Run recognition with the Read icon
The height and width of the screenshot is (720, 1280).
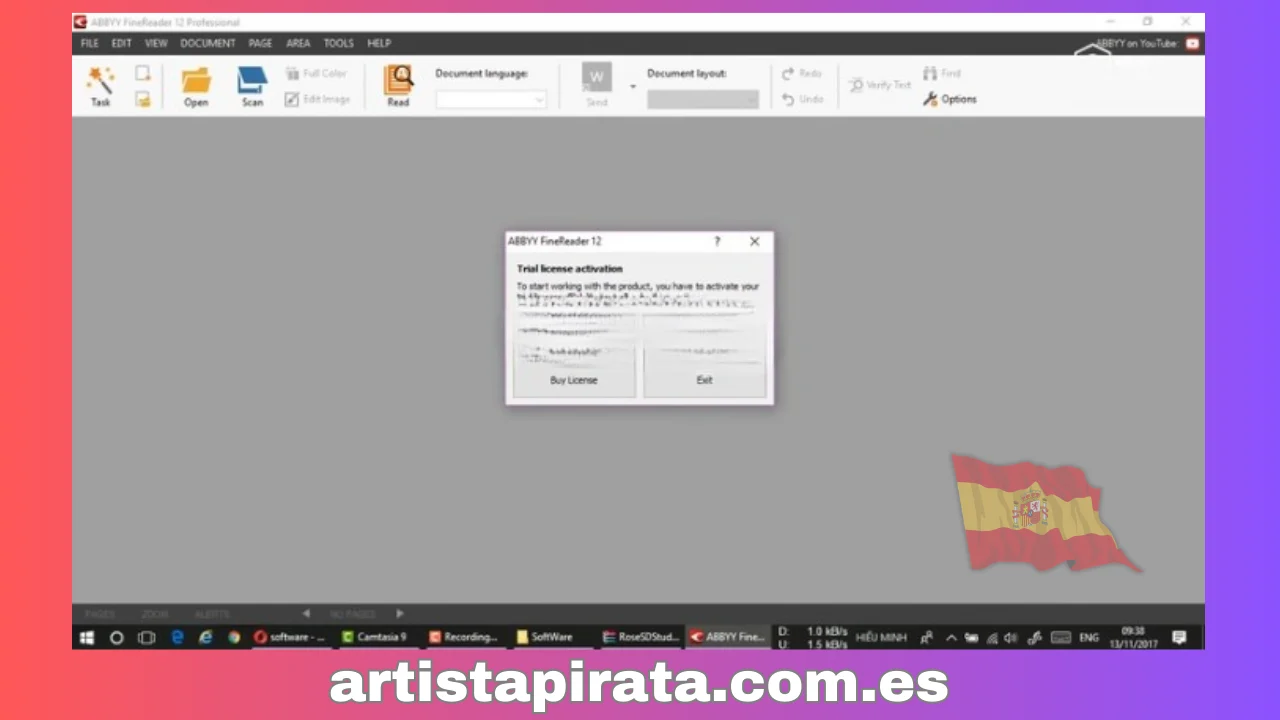(398, 87)
